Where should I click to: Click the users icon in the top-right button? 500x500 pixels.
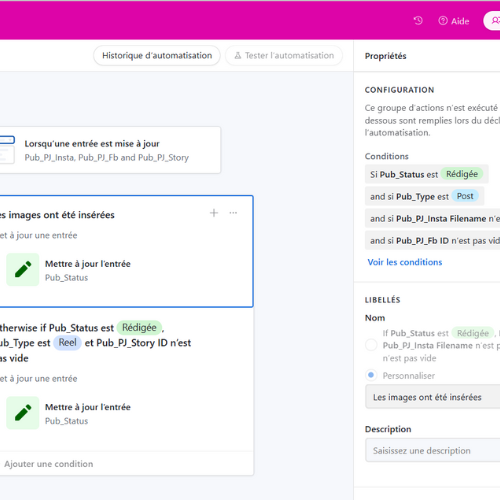pos(496,21)
